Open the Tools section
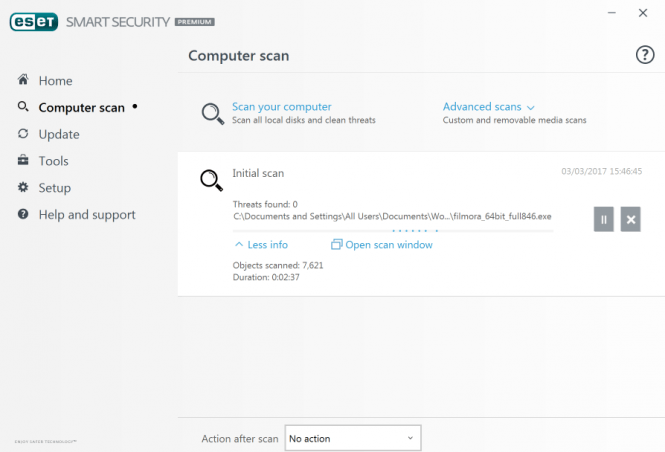 click(x=53, y=161)
